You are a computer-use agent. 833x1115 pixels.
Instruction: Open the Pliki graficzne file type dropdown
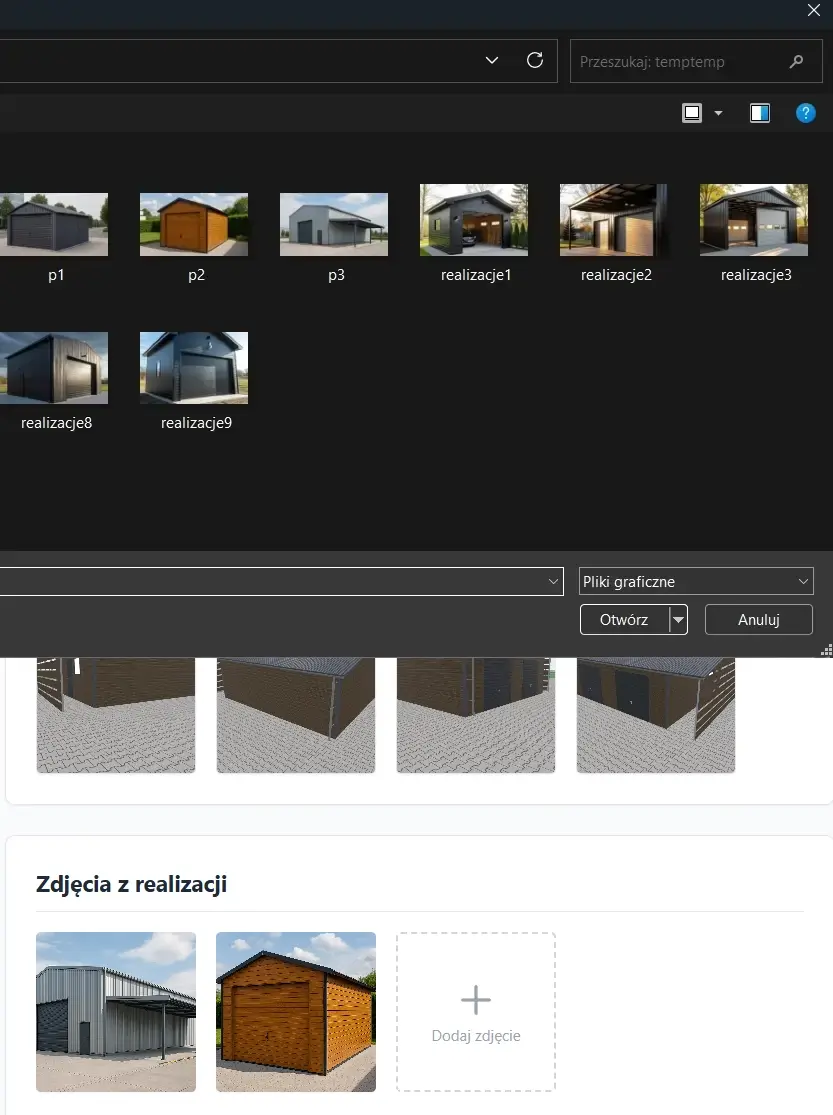696,582
